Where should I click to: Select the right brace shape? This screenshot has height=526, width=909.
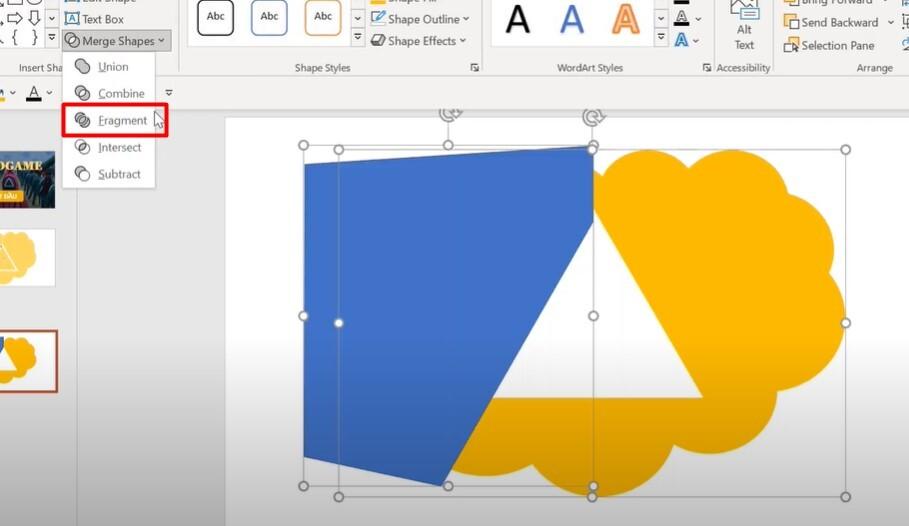[34, 38]
